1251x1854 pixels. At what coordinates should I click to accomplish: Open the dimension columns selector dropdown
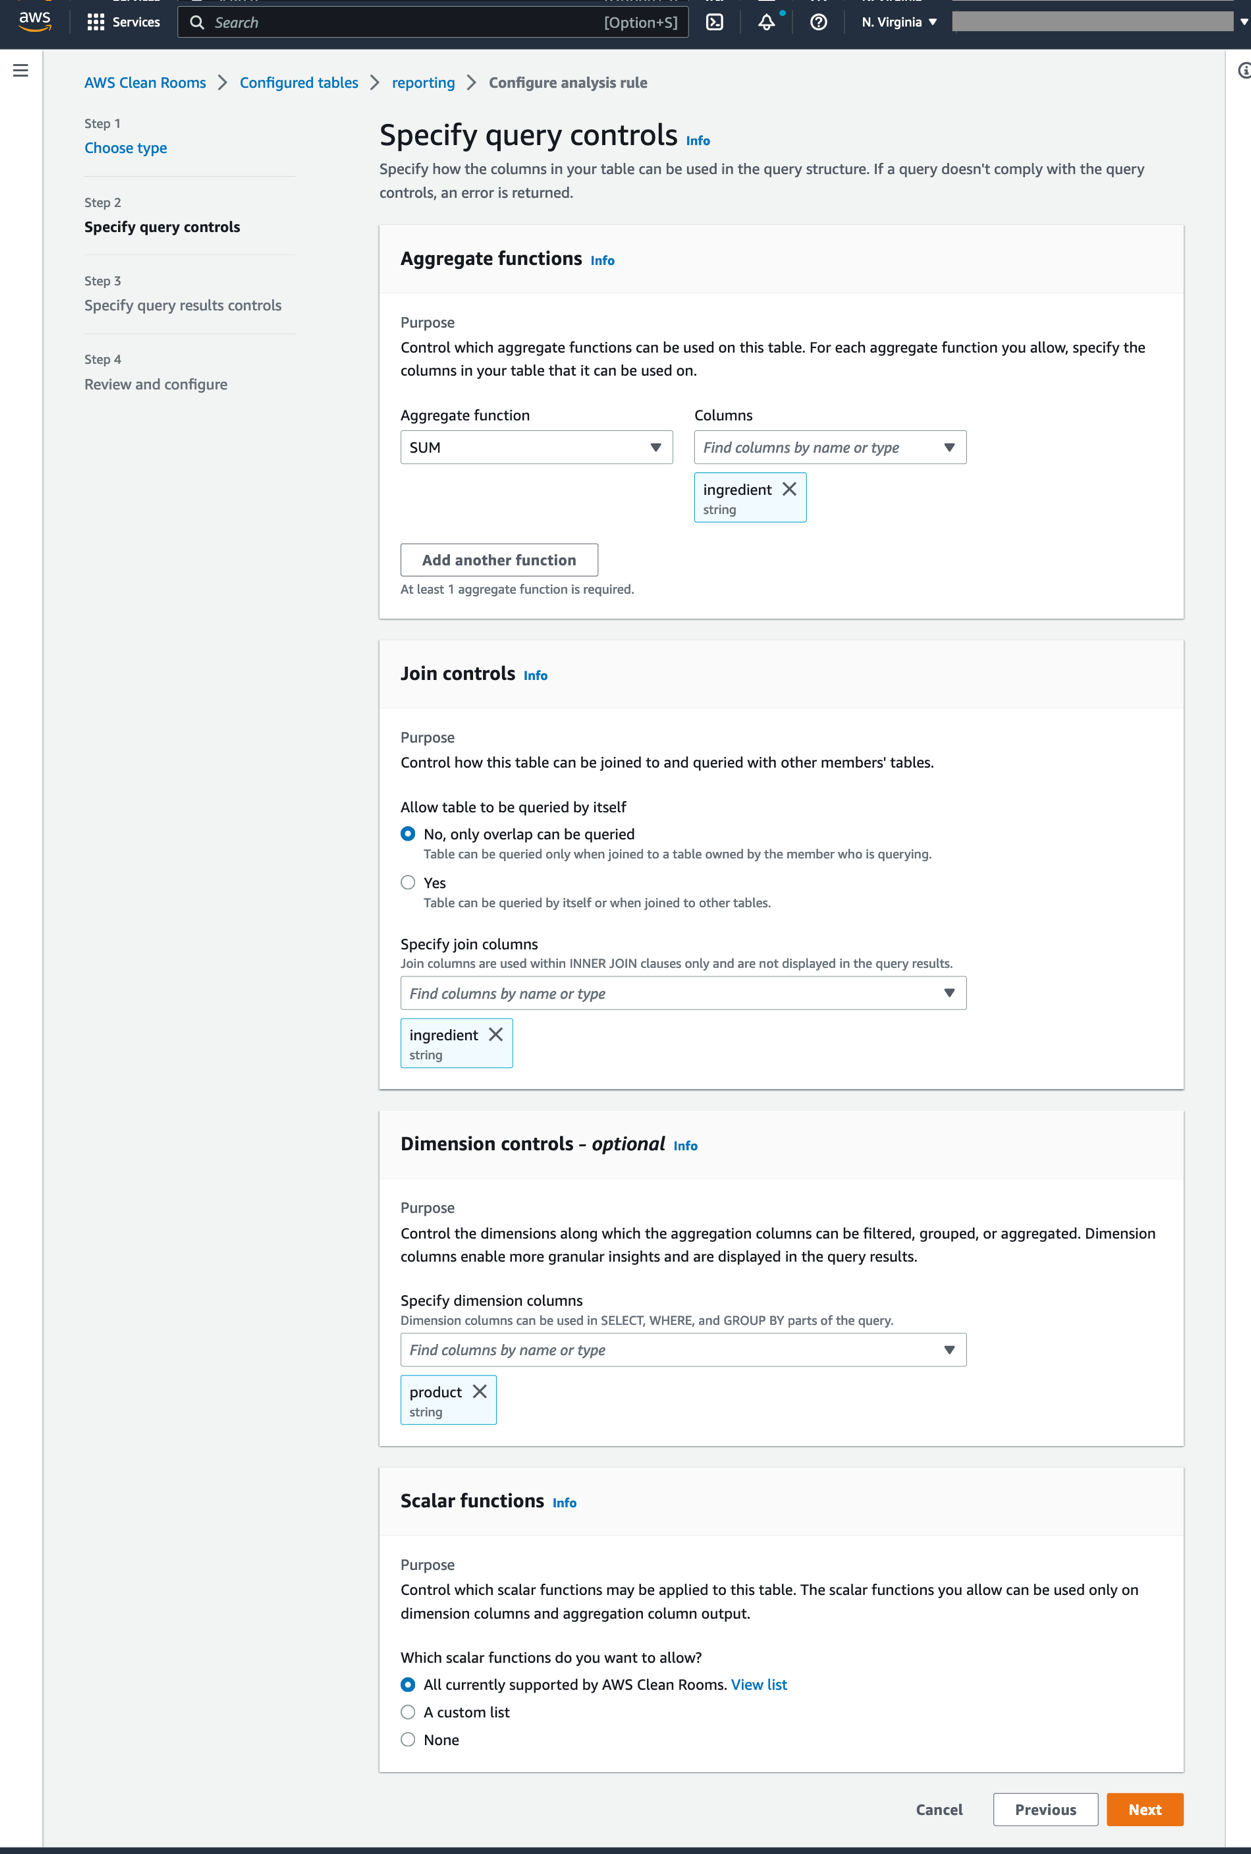683,1349
